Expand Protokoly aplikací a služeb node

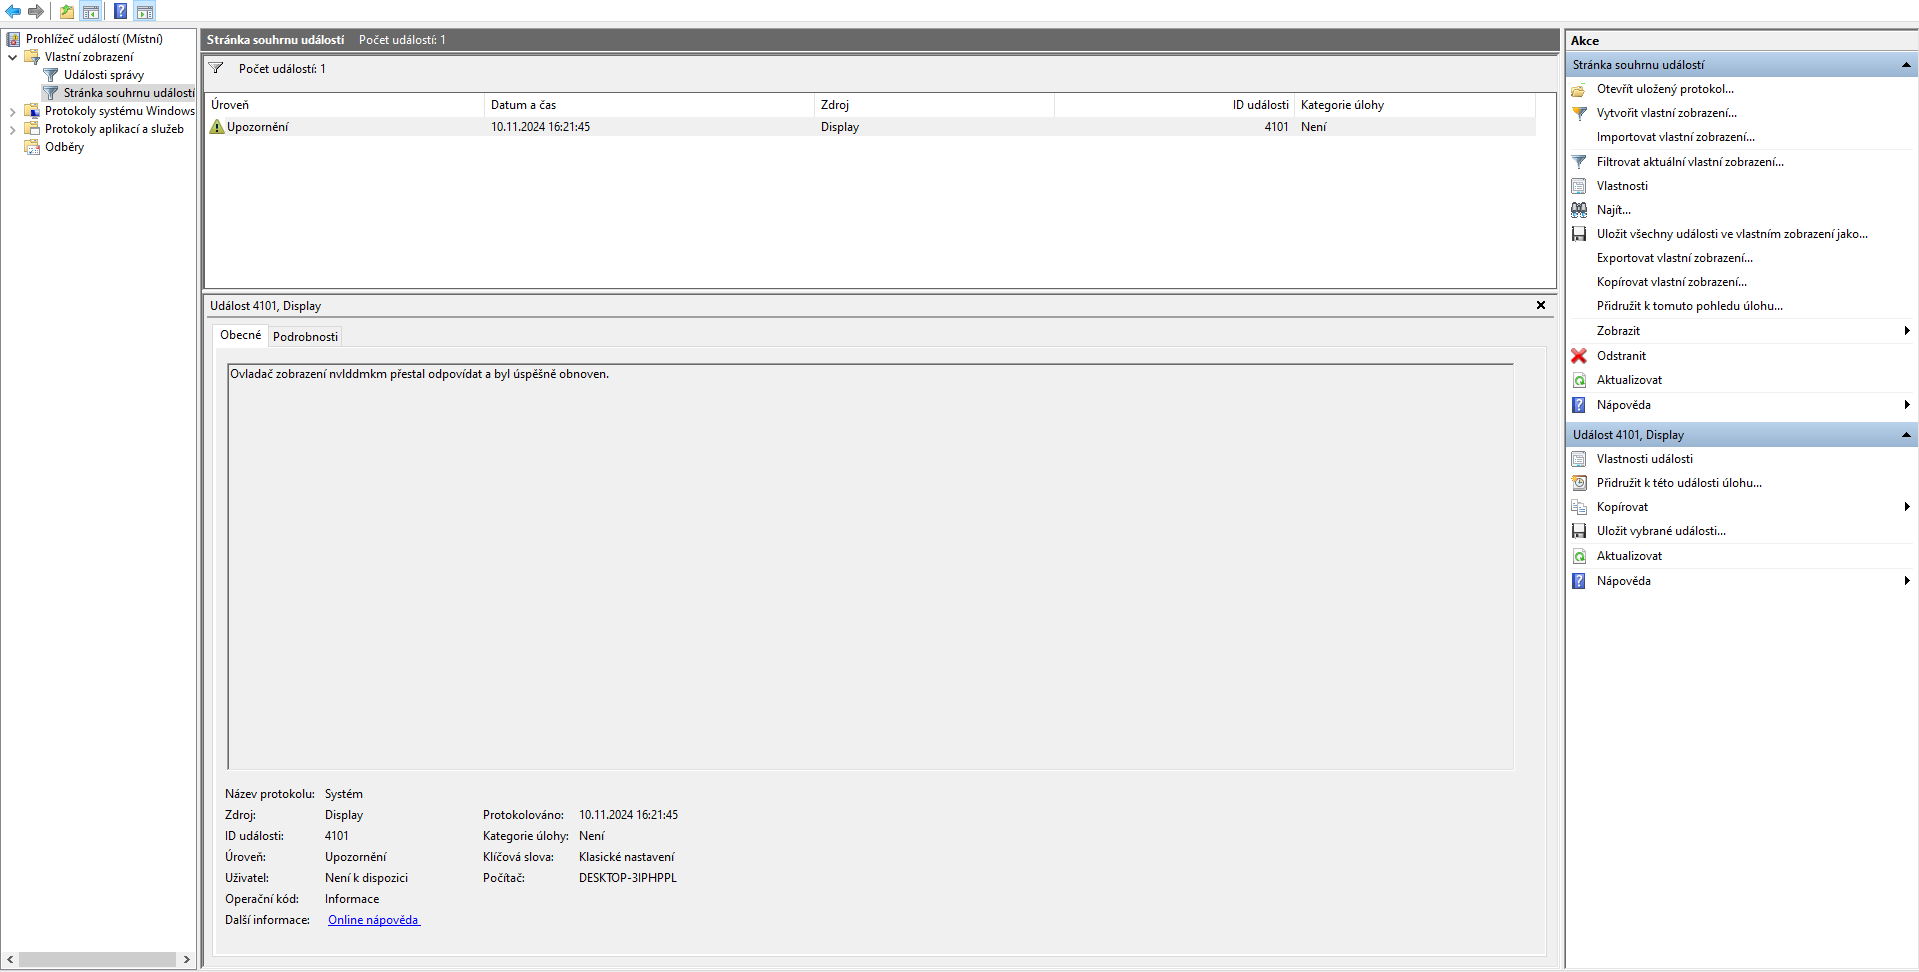(x=12, y=129)
